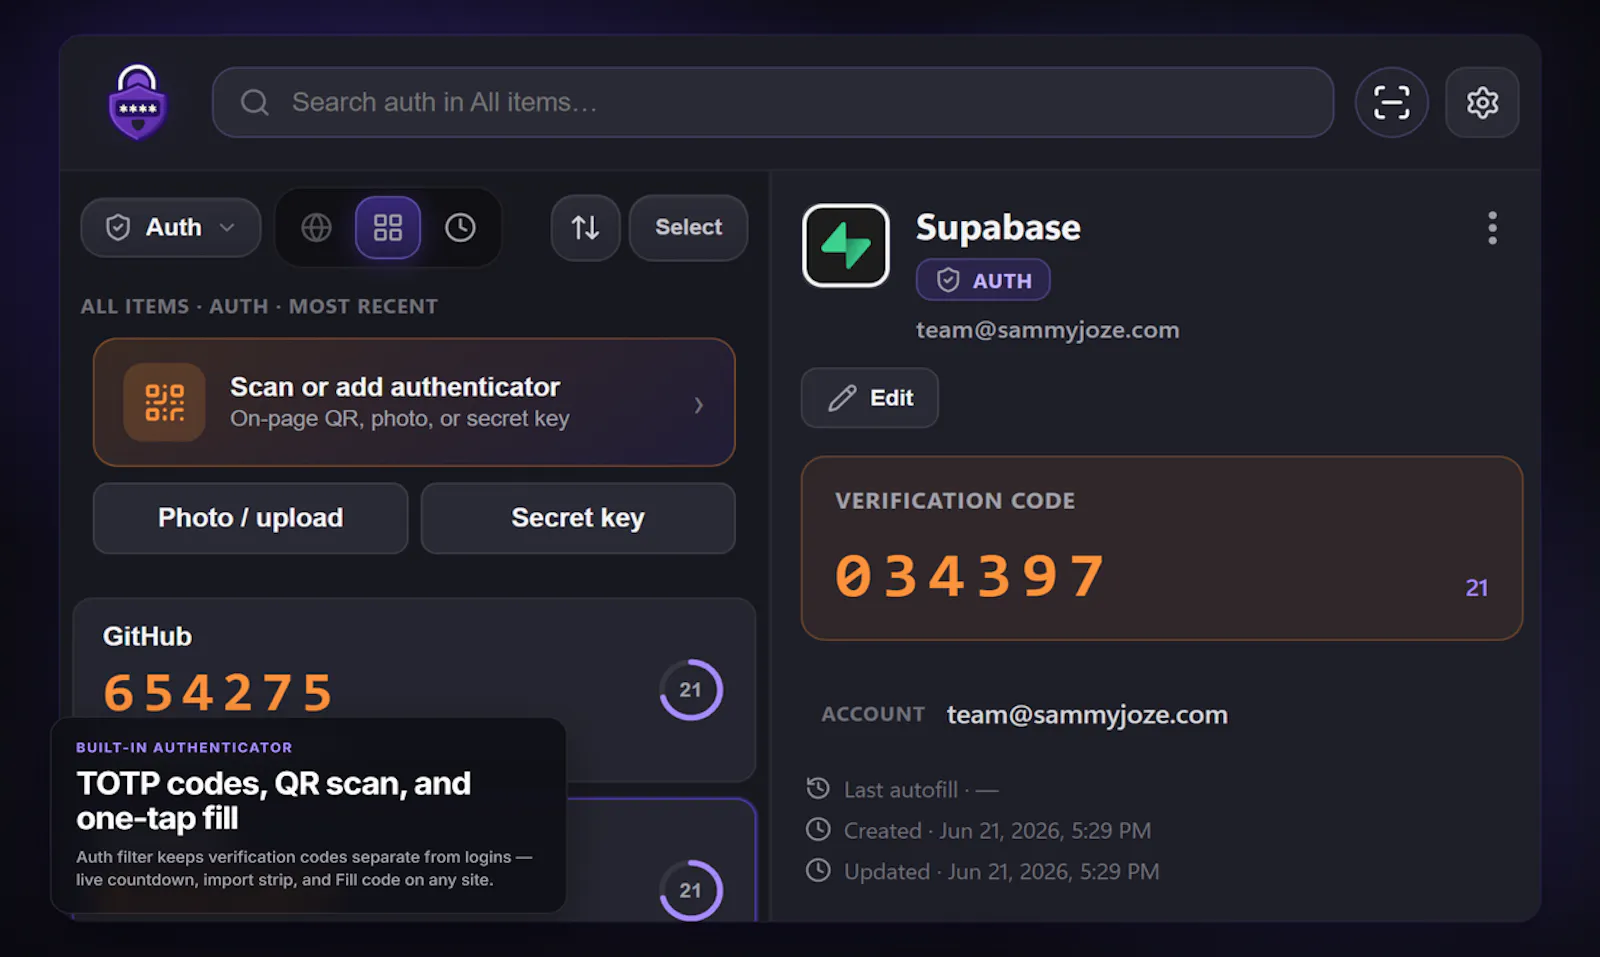Image resolution: width=1600 pixels, height=957 pixels.
Task: Open Scan or add authenticator card
Action: click(x=414, y=402)
